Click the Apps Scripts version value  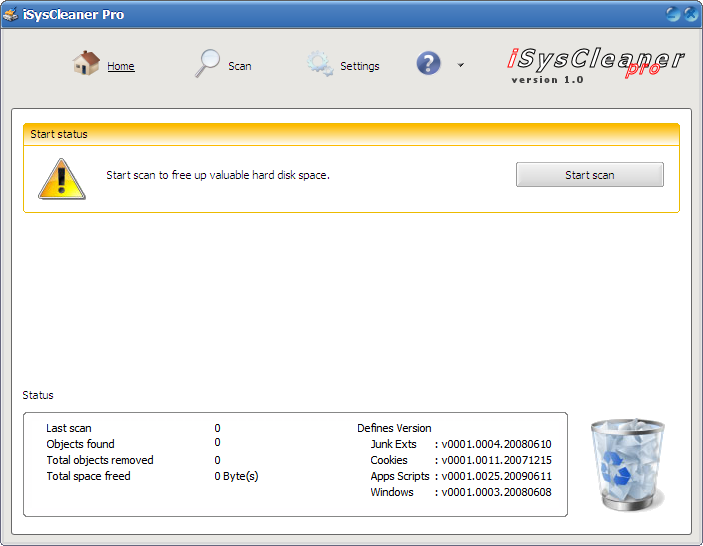point(499,477)
